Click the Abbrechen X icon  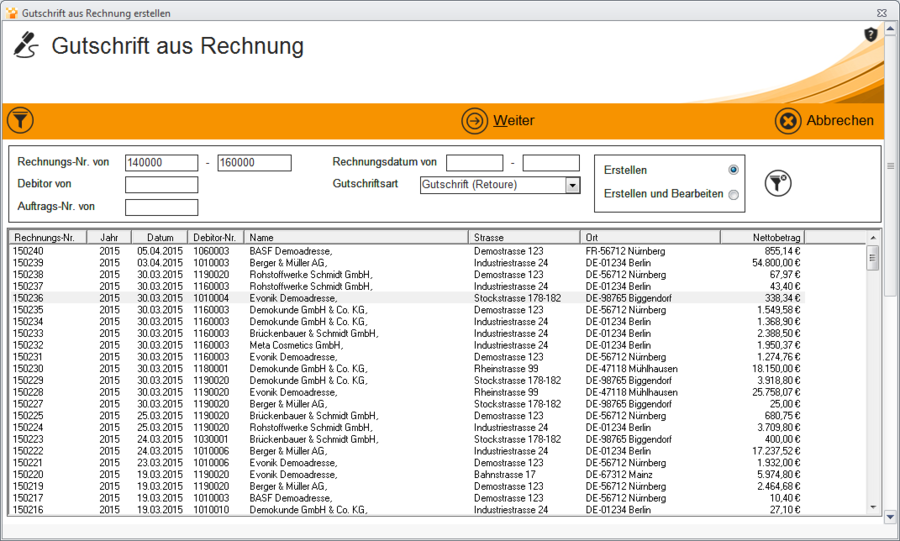pyautogui.click(x=788, y=121)
